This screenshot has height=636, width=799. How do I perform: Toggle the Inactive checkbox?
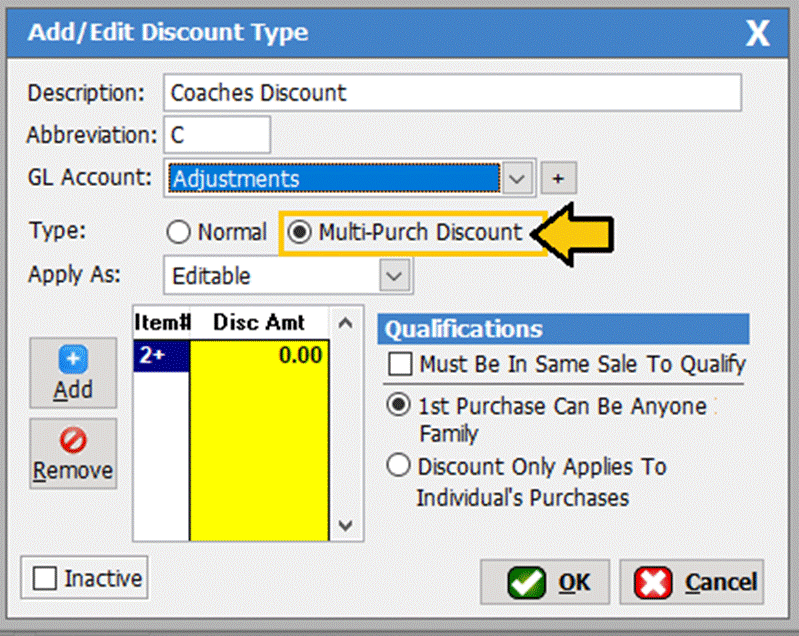44,579
